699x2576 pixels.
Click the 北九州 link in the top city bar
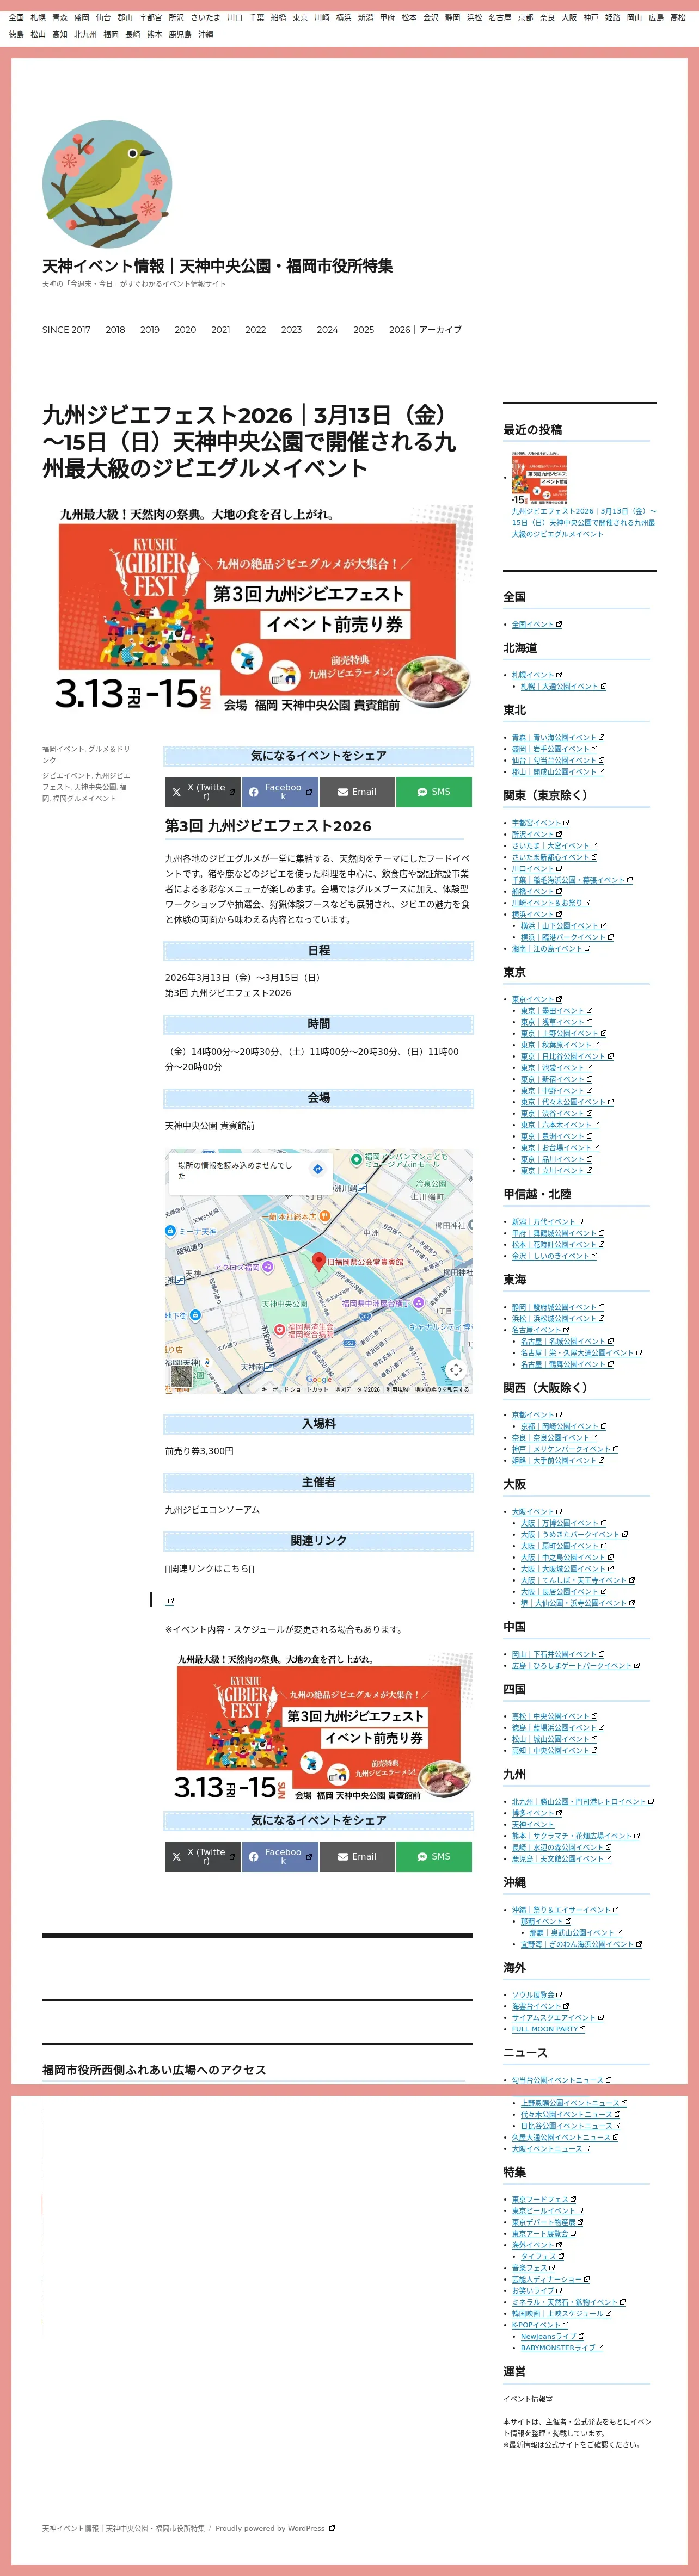tap(85, 34)
